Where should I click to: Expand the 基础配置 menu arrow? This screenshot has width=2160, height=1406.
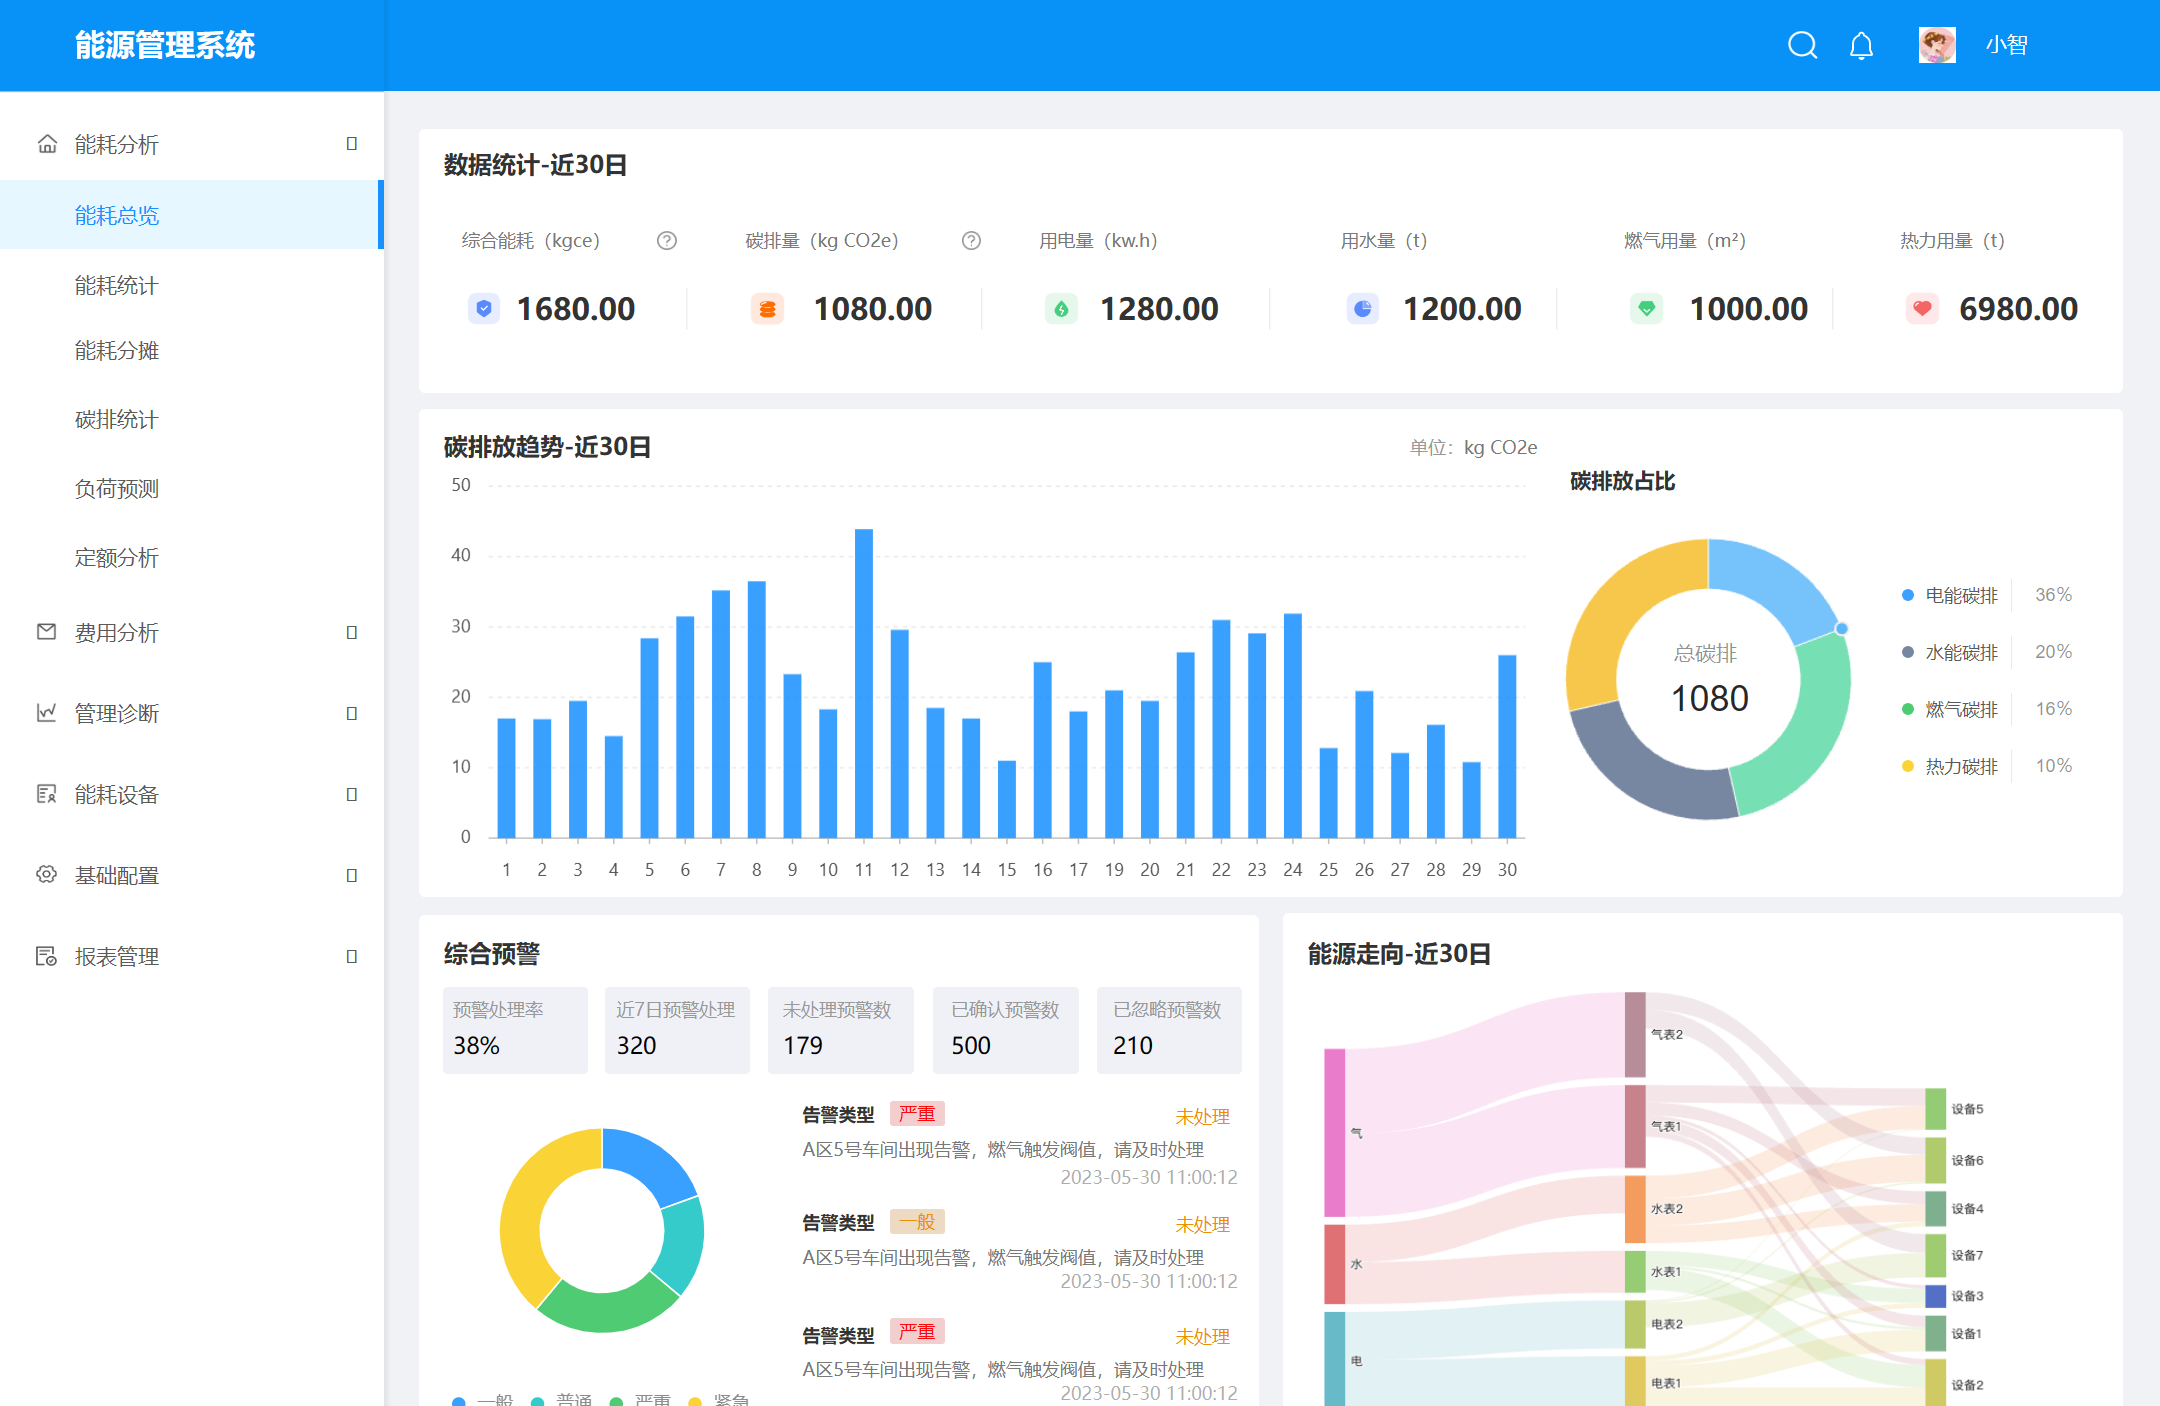point(351,875)
